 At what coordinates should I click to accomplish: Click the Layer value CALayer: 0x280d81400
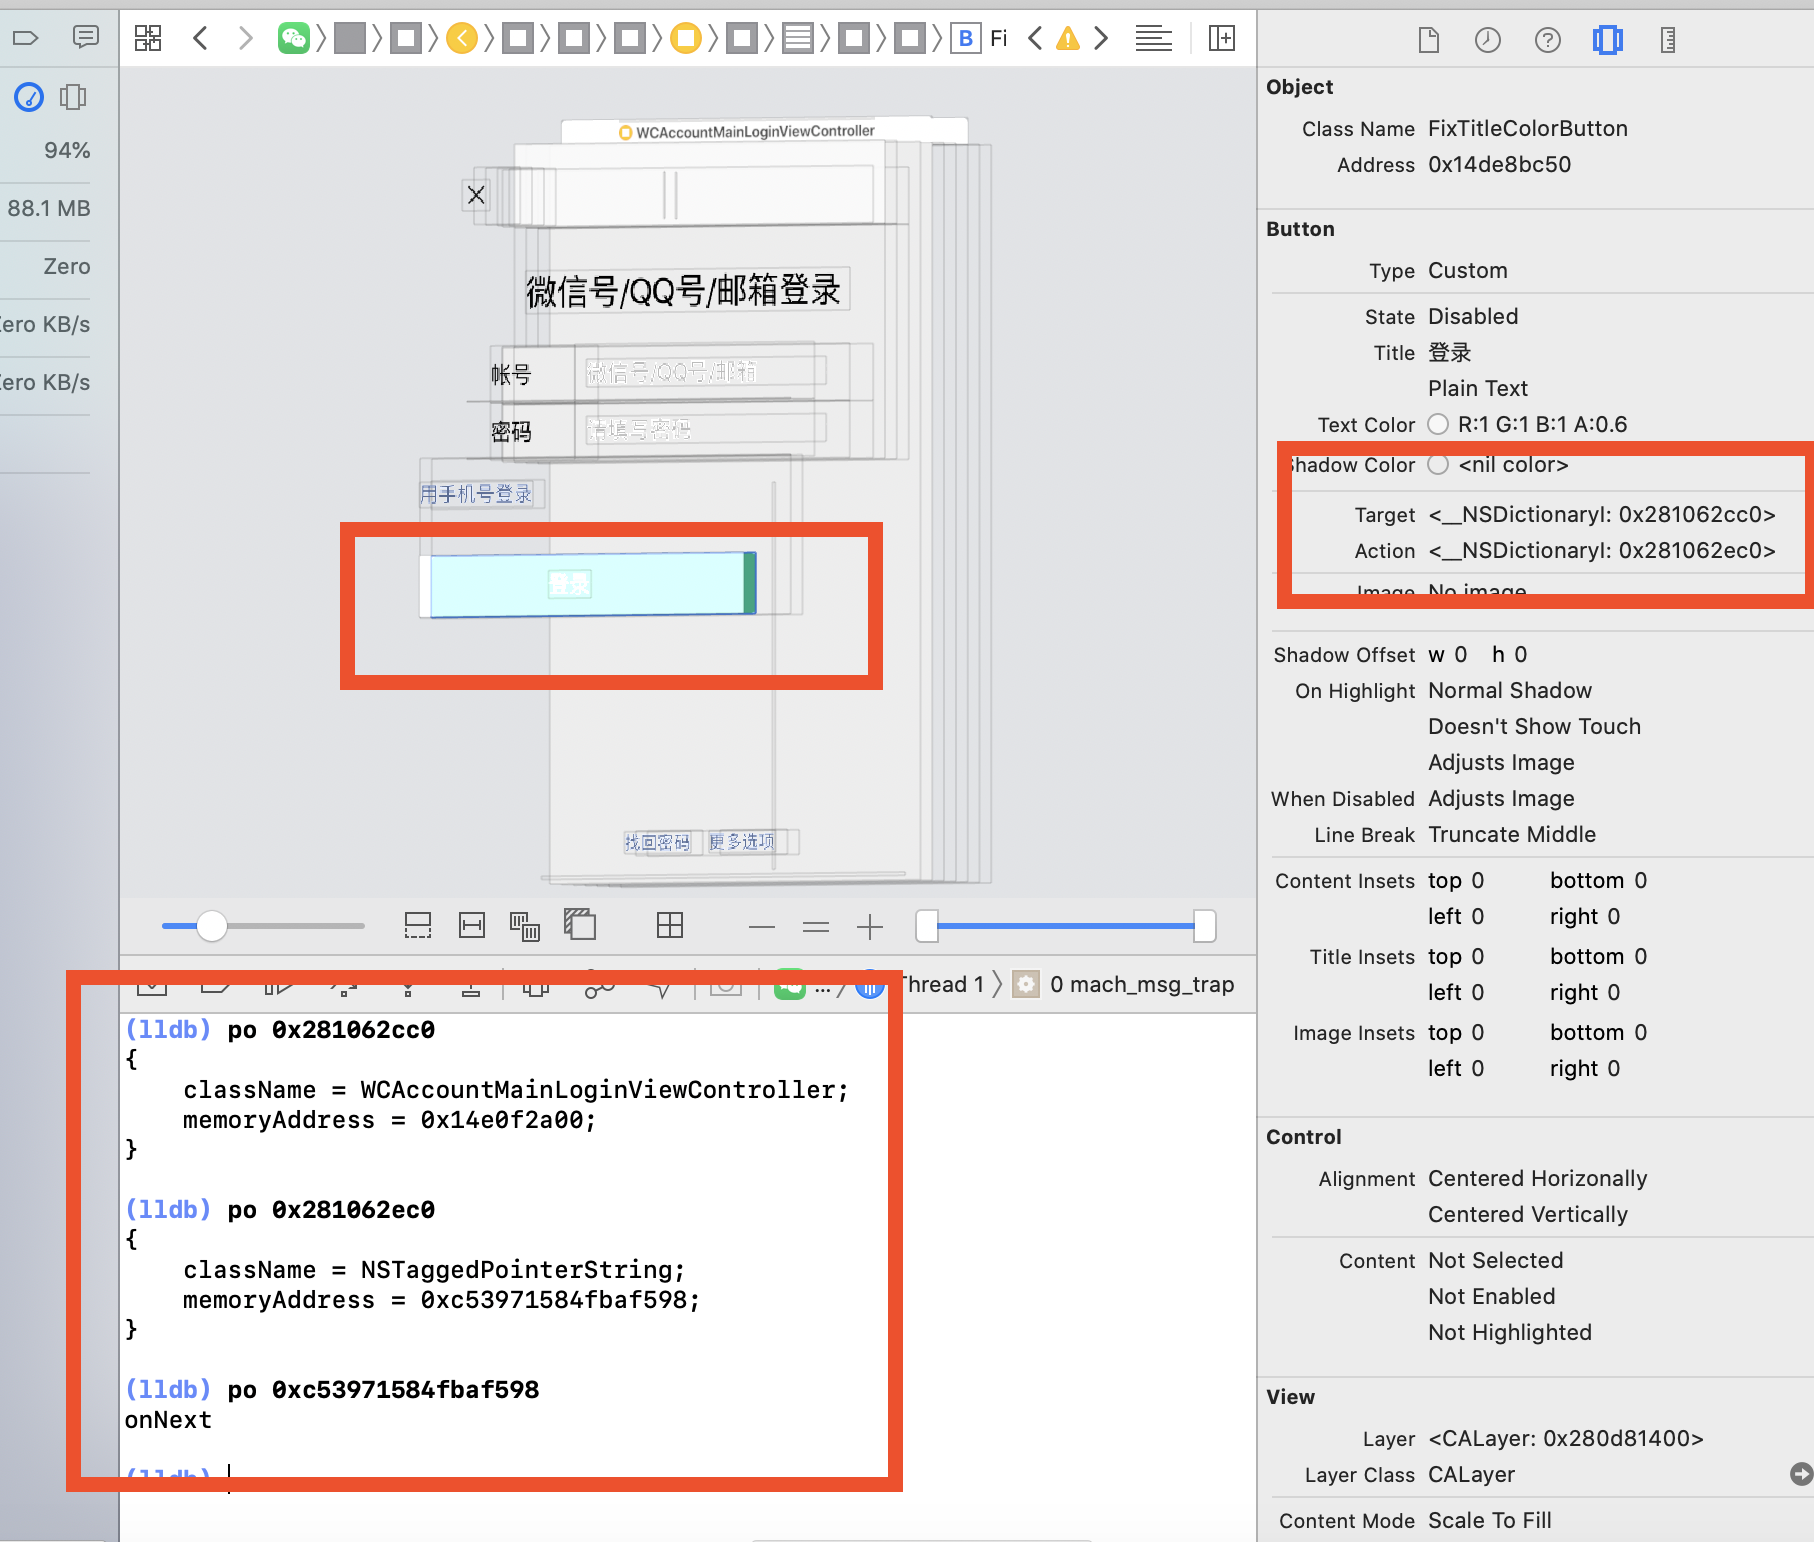[x=1566, y=1438]
